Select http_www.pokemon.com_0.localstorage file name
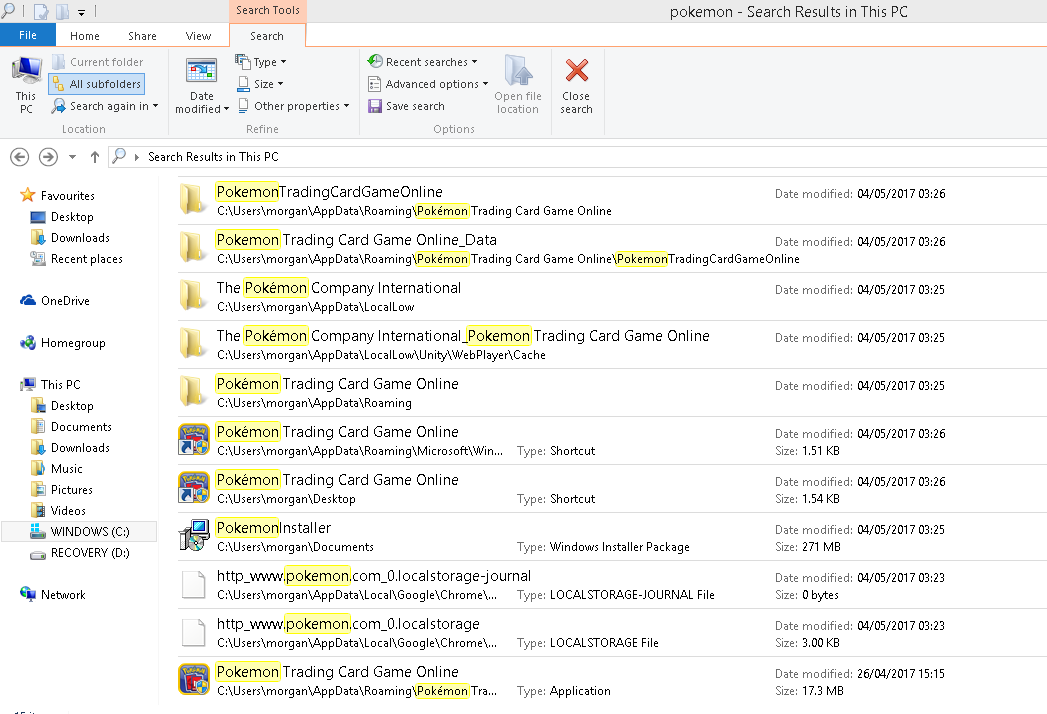This screenshot has width=1047, height=714. click(348, 624)
